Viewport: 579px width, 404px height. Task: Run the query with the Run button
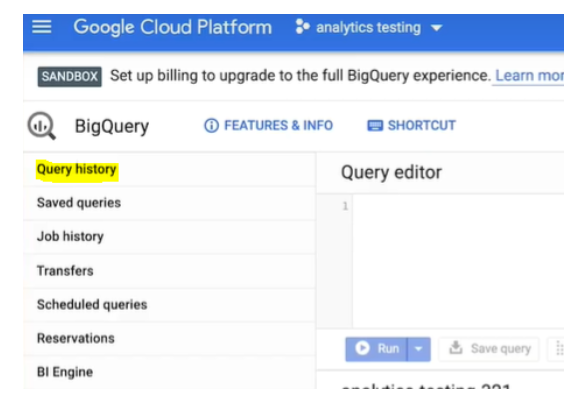coord(377,349)
